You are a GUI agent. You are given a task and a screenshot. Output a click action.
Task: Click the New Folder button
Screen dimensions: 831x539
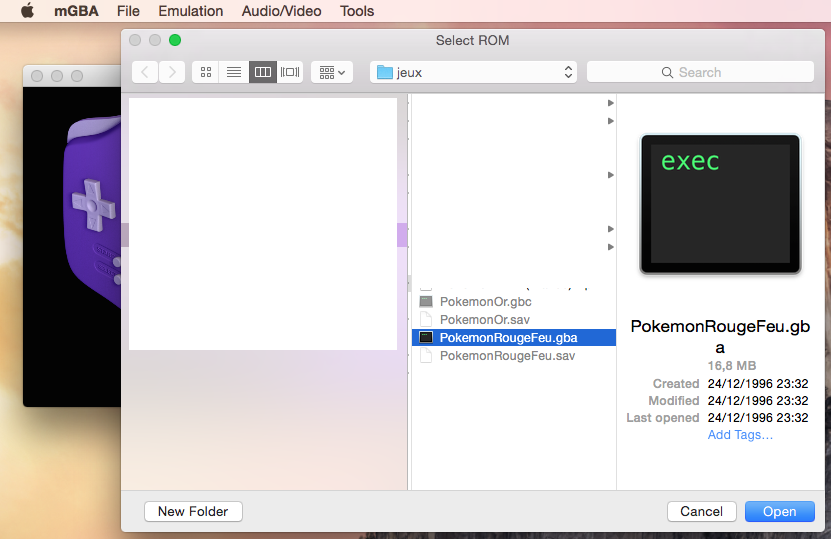click(x=193, y=511)
